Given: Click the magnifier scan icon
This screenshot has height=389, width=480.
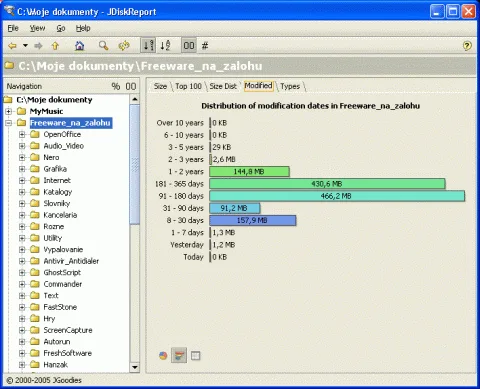Looking at the screenshot, I should (x=103, y=46).
